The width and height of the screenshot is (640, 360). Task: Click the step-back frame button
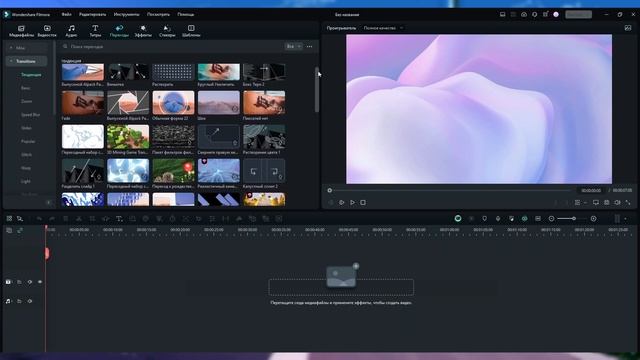pos(331,202)
